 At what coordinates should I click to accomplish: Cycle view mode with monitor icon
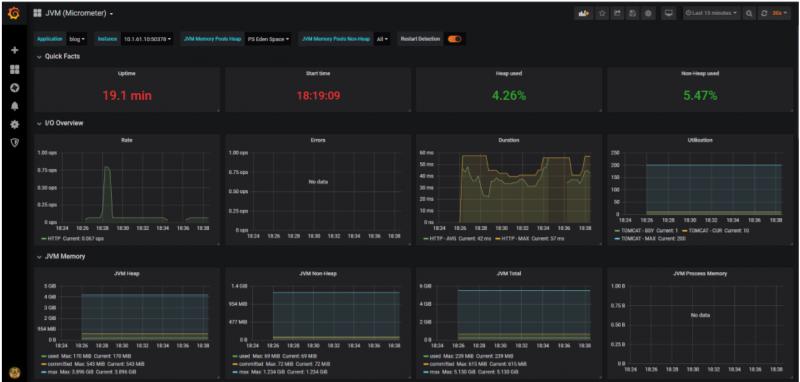(x=669, y=14)
